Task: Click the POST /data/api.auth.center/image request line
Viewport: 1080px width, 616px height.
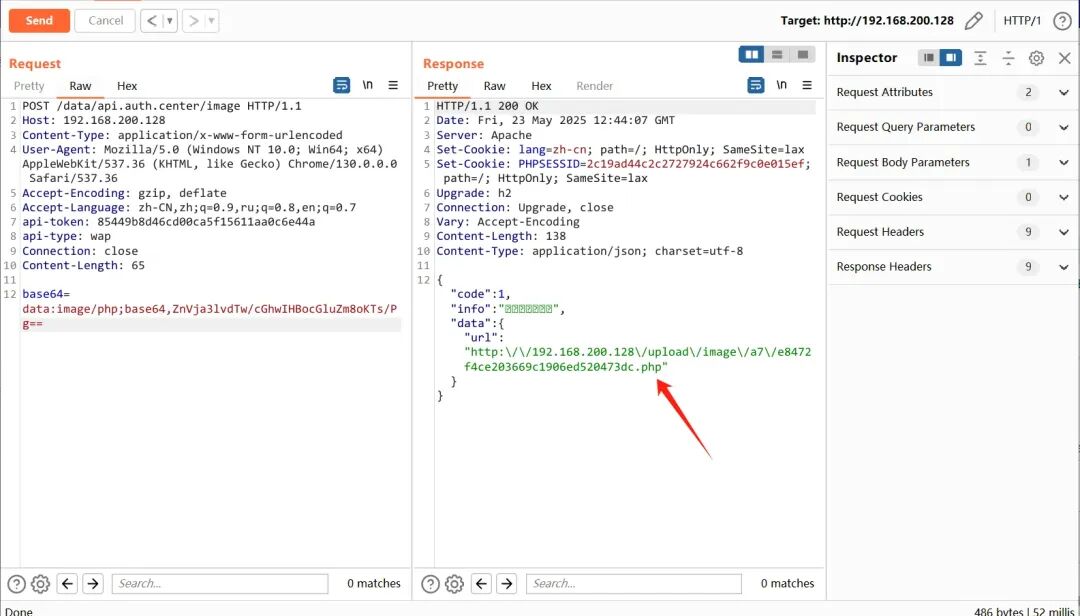Action: [x=162, y=106]
